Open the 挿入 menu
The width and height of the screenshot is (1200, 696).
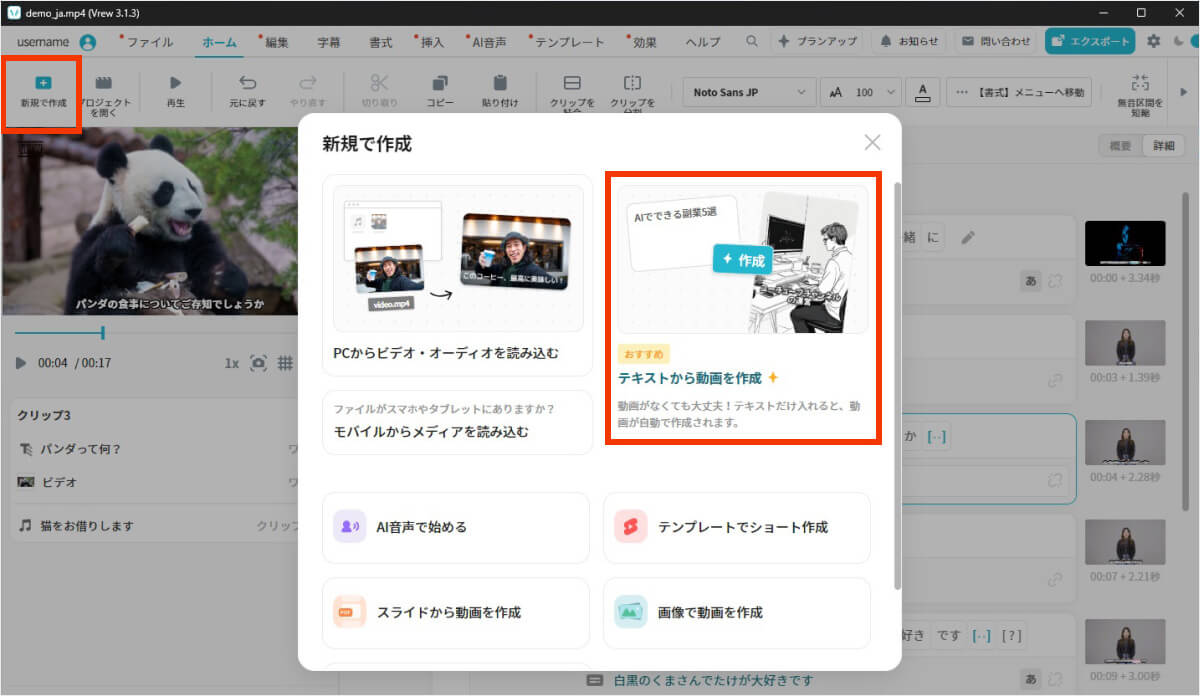tap(432, 42)
